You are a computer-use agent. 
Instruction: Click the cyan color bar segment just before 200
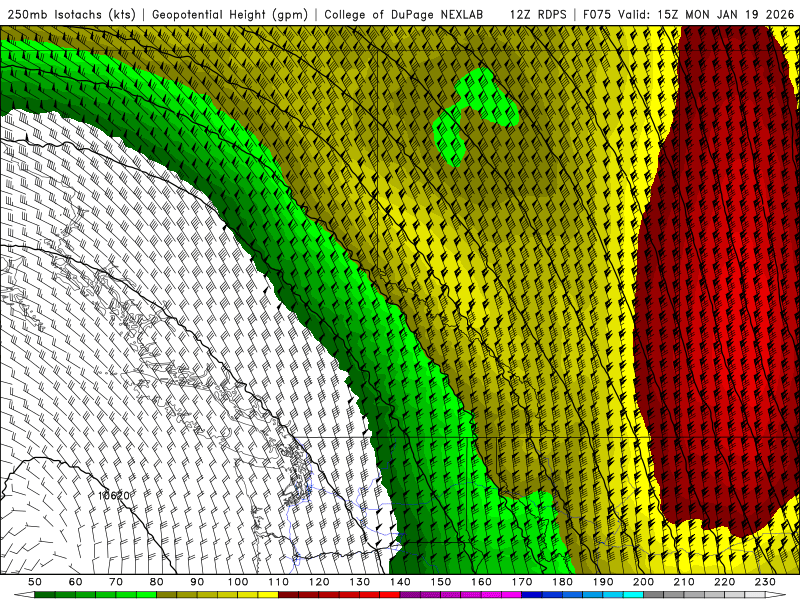[x=633, y=595]
